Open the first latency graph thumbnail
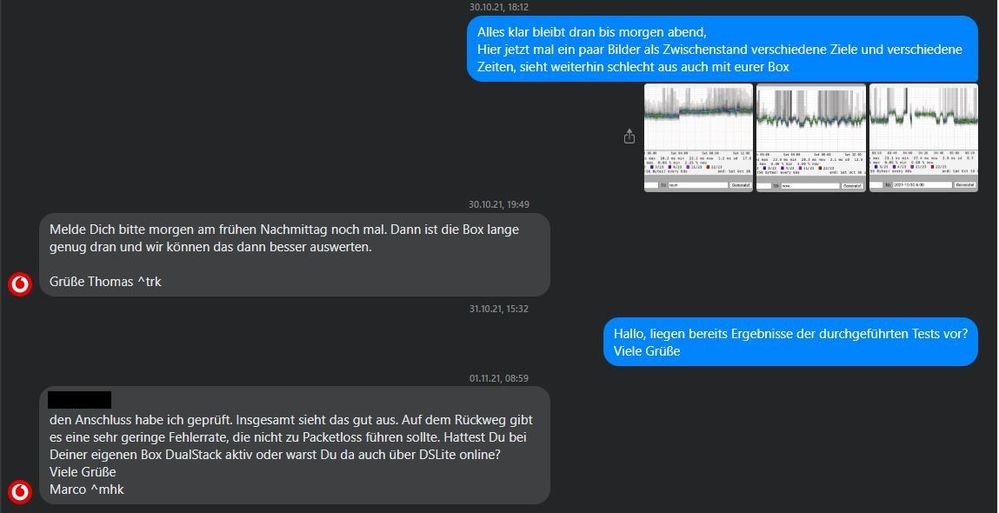 [x=698, y=138]
